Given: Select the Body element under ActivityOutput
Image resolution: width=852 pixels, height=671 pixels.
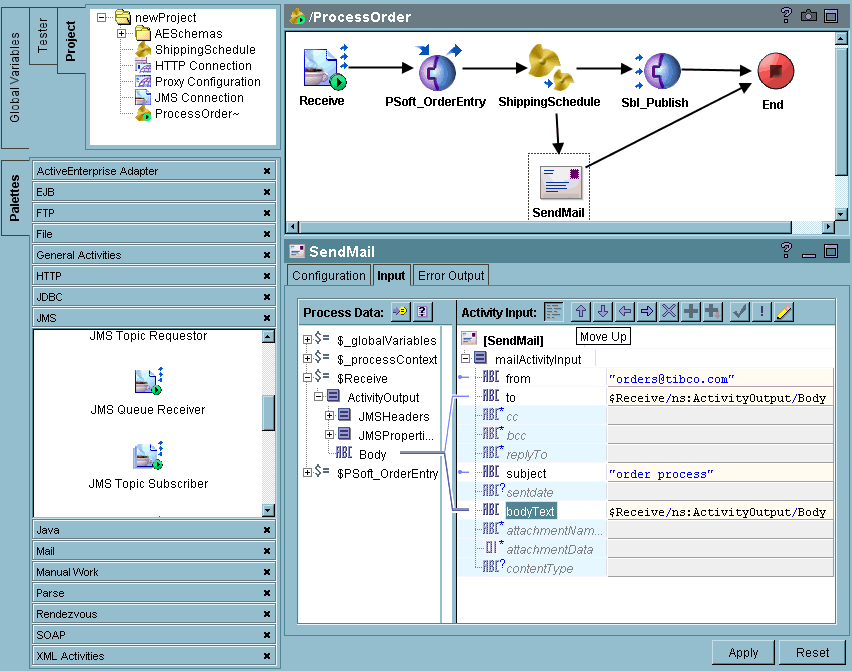Looking at the screenshot, I should click(372, 454).
